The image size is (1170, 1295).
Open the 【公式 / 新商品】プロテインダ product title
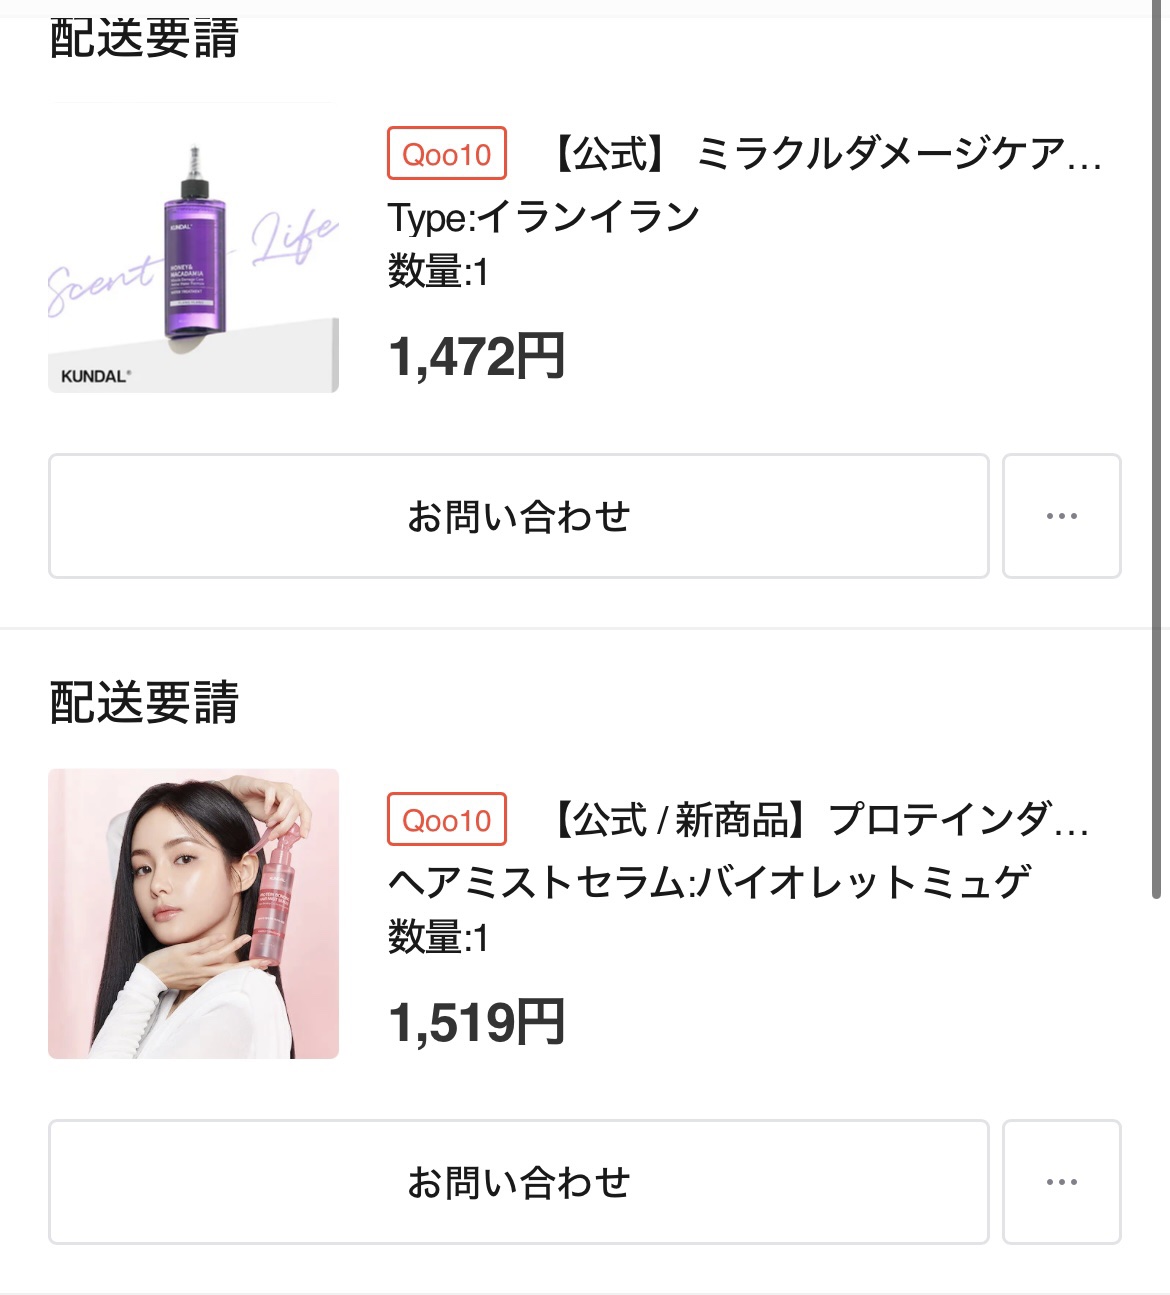click(820, 821)
